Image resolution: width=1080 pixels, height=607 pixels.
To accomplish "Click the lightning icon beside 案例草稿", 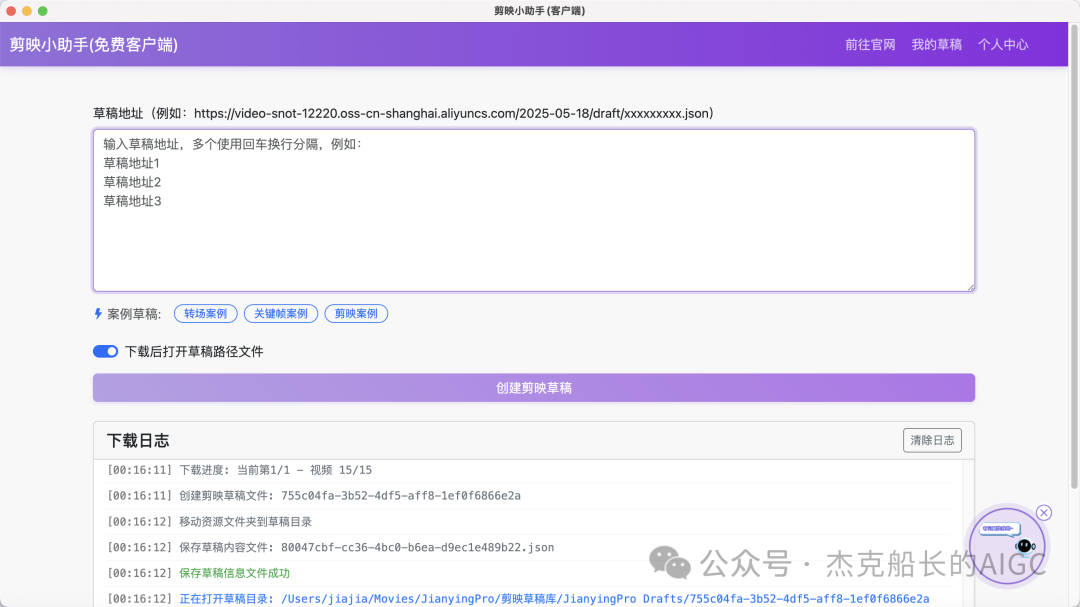I will point(98,313).
